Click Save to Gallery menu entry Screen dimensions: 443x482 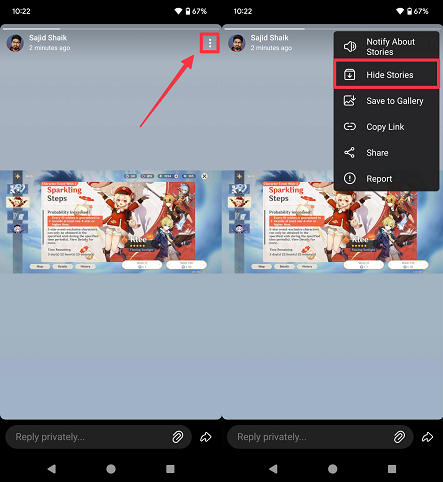[386, 101]
